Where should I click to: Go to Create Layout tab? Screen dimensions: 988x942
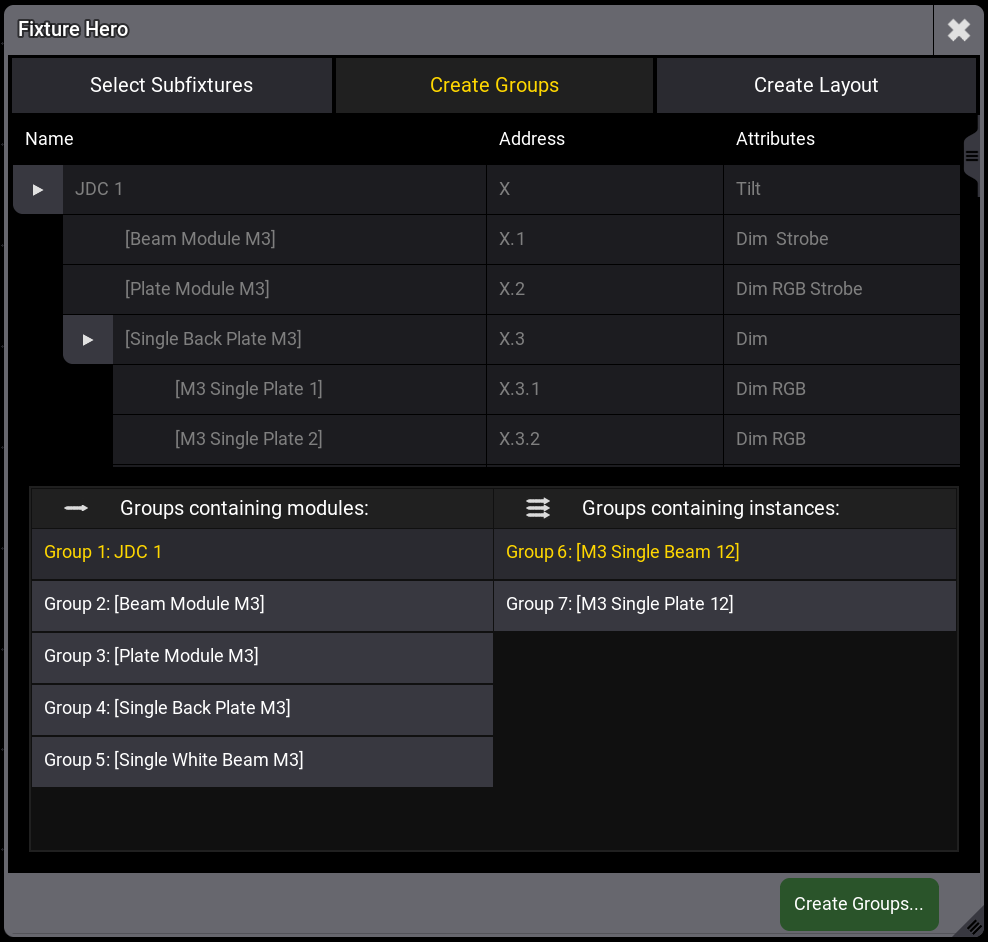(x=816, y=85)
